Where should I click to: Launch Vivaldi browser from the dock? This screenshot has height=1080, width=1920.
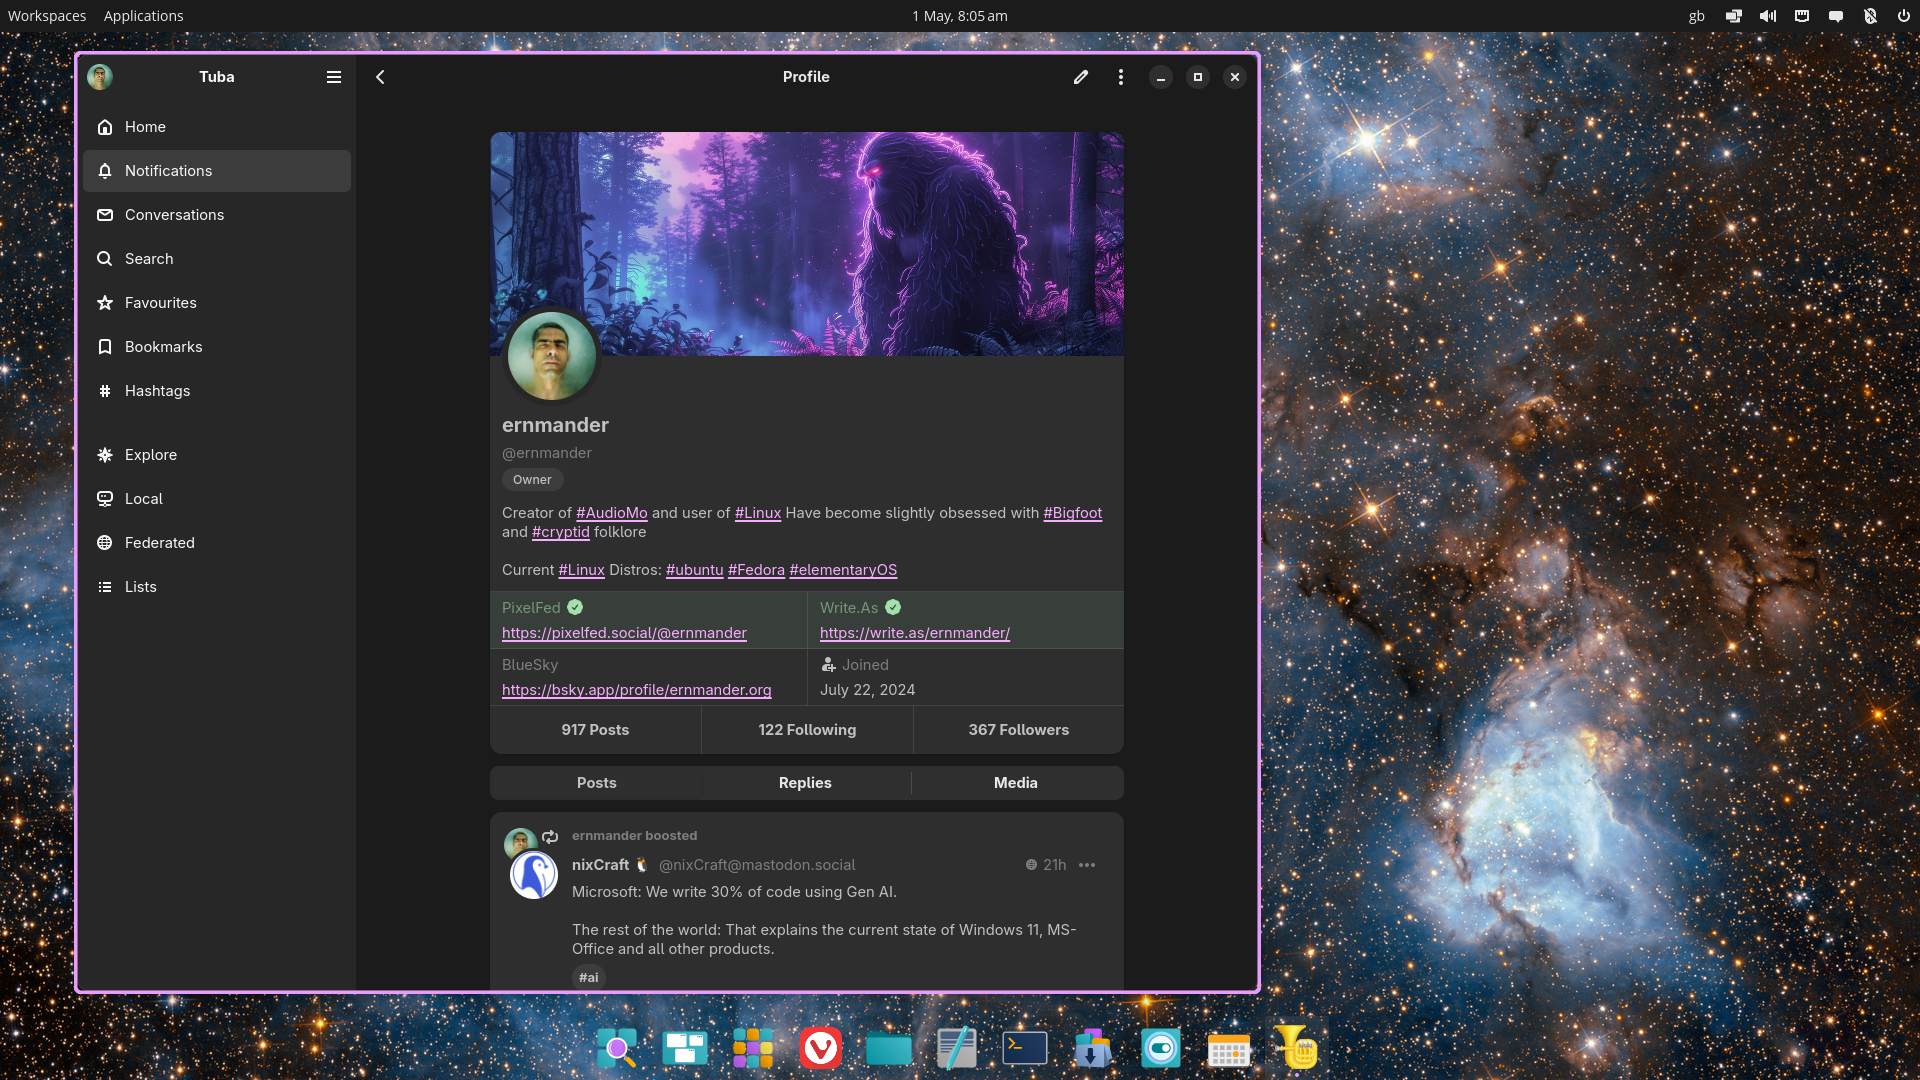[x=821, y=1048]
